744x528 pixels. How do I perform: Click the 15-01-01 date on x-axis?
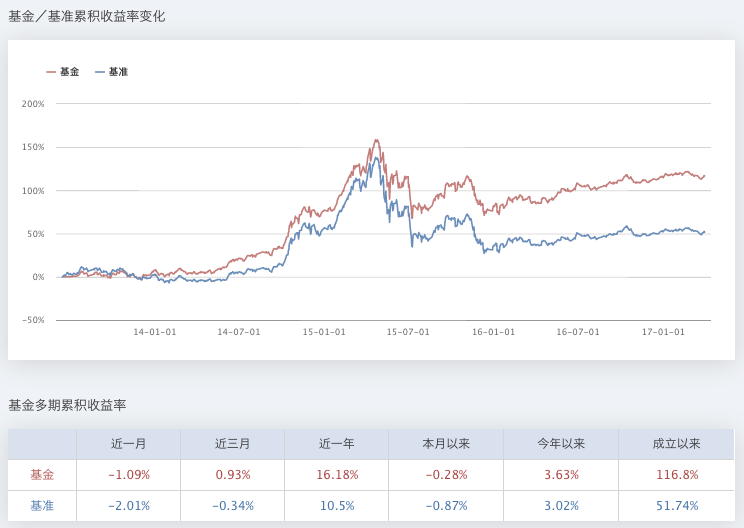tap(324, 332)
